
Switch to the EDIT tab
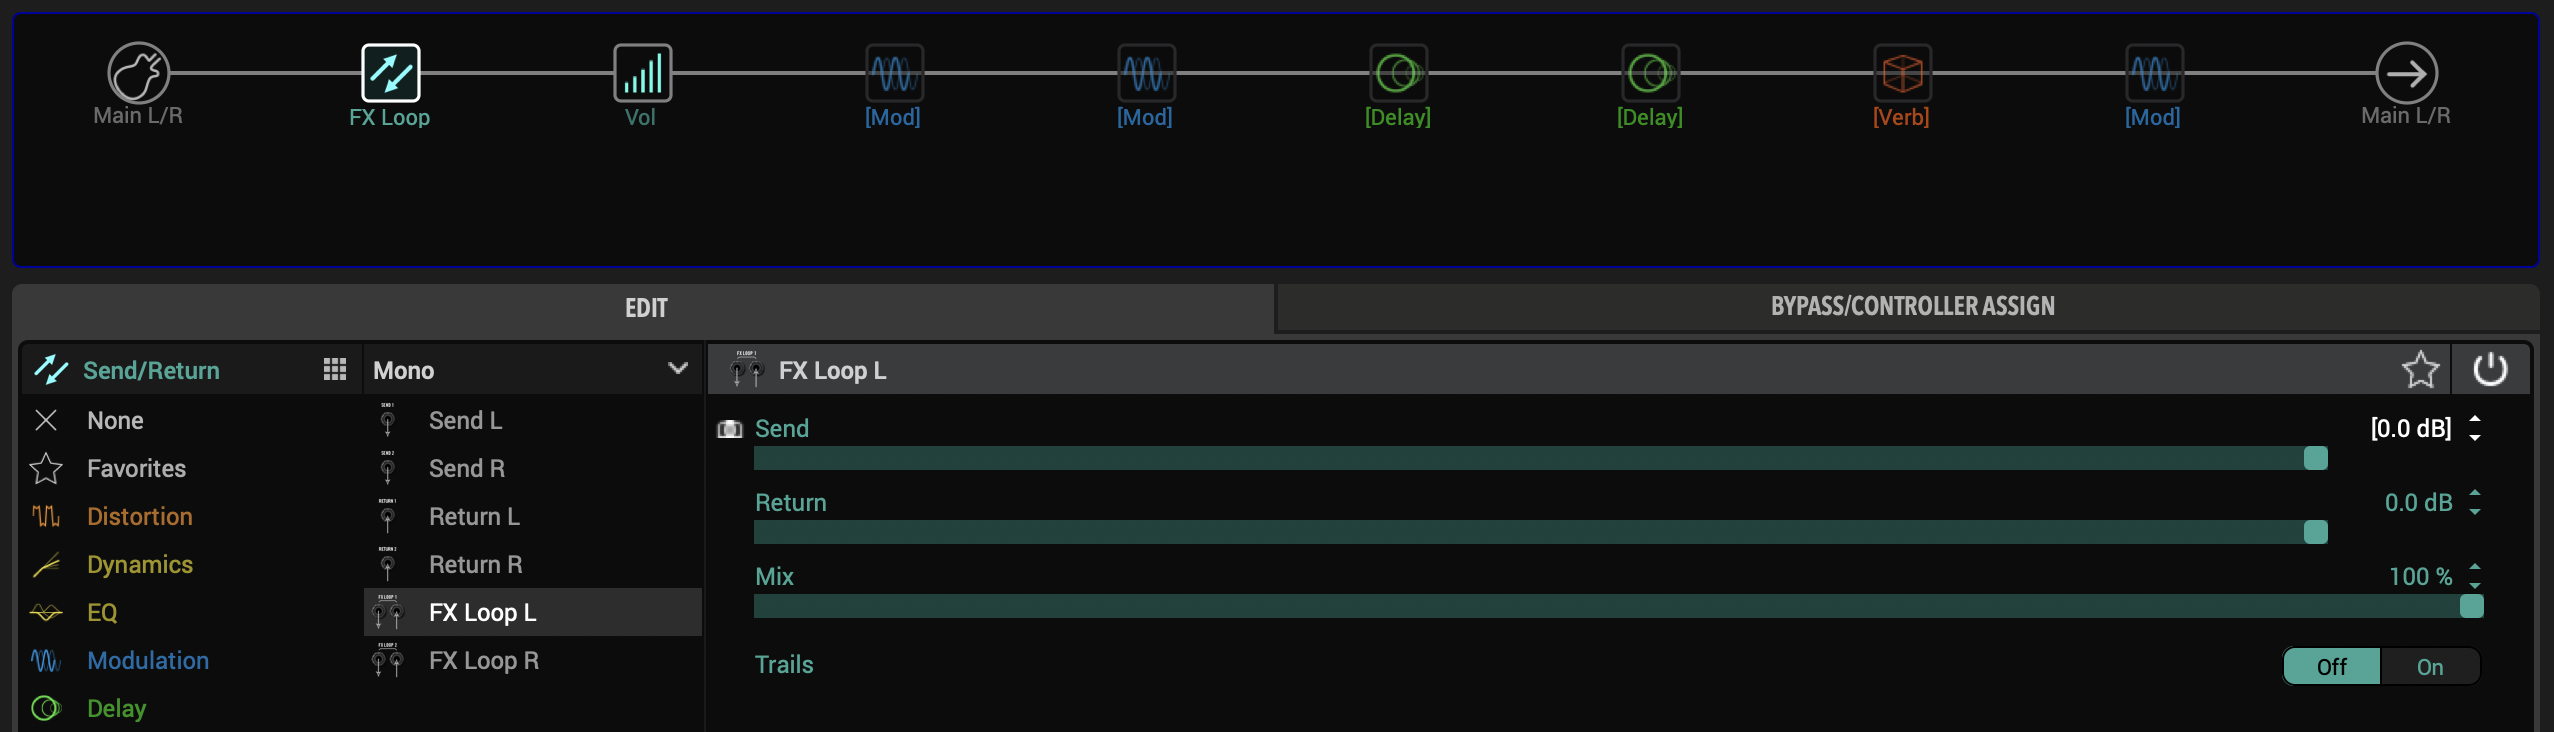tap(645, 308)
